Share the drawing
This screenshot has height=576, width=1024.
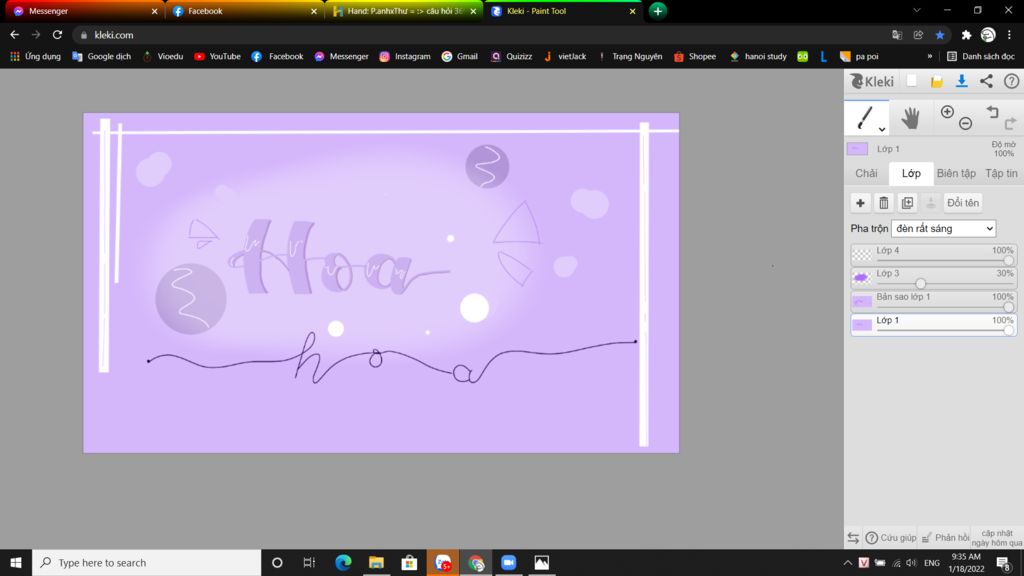pos(986,81)
